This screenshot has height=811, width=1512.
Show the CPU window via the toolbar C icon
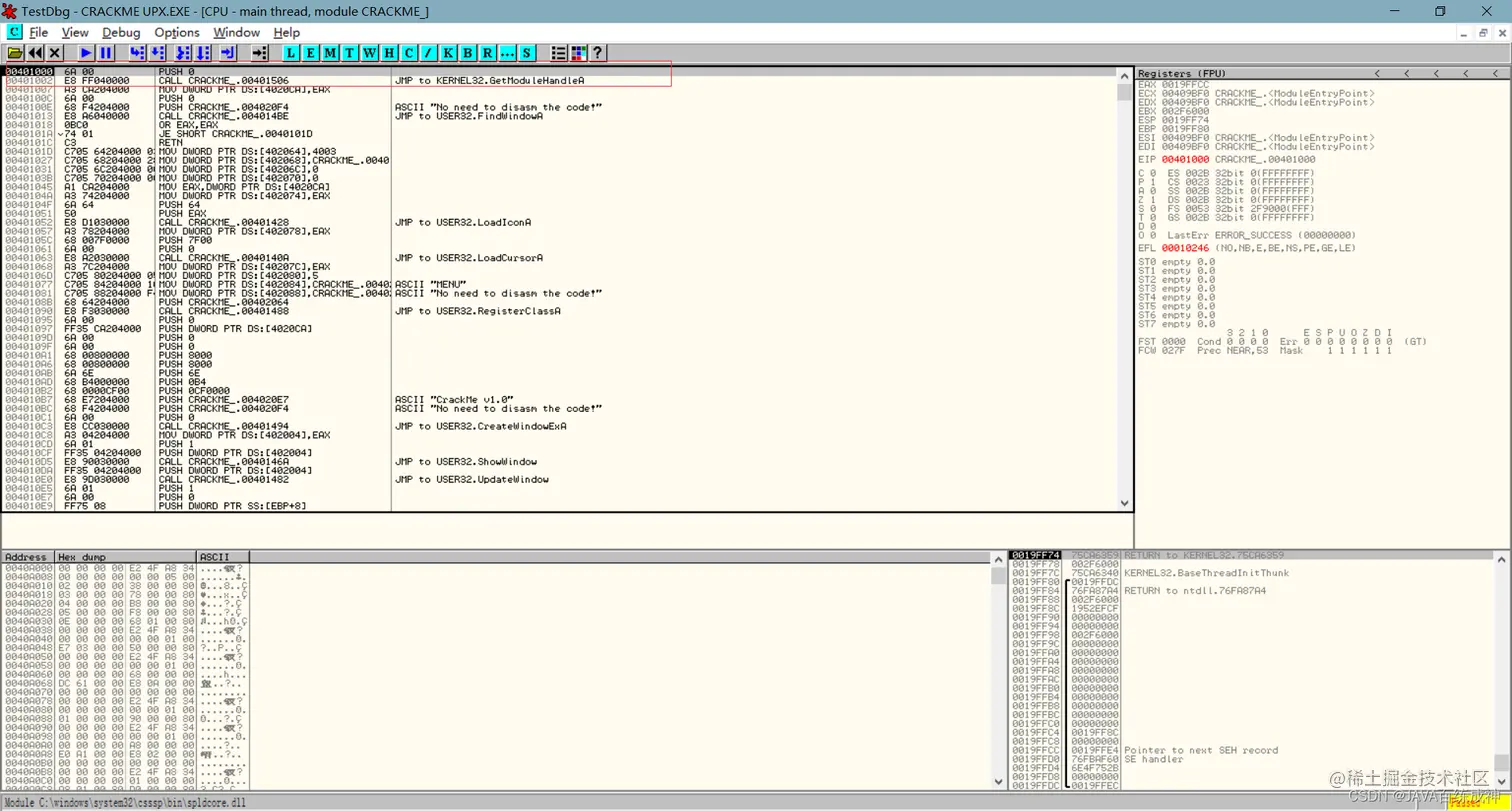tap(409, 53)
